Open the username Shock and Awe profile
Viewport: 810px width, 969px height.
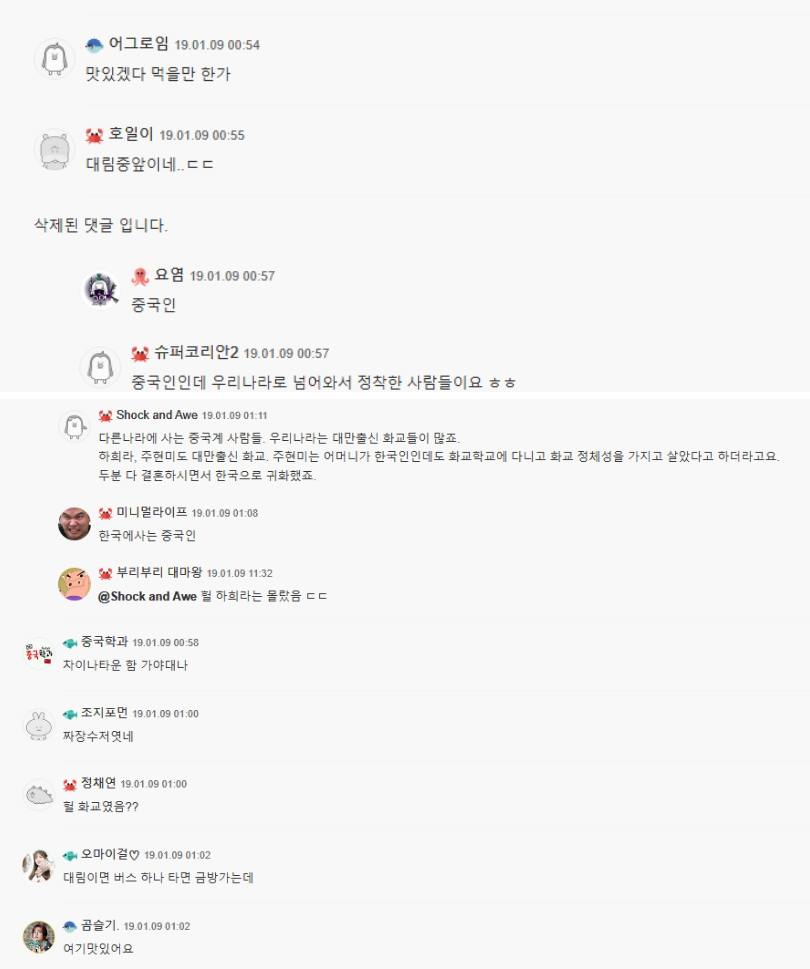tap(157, 415)
